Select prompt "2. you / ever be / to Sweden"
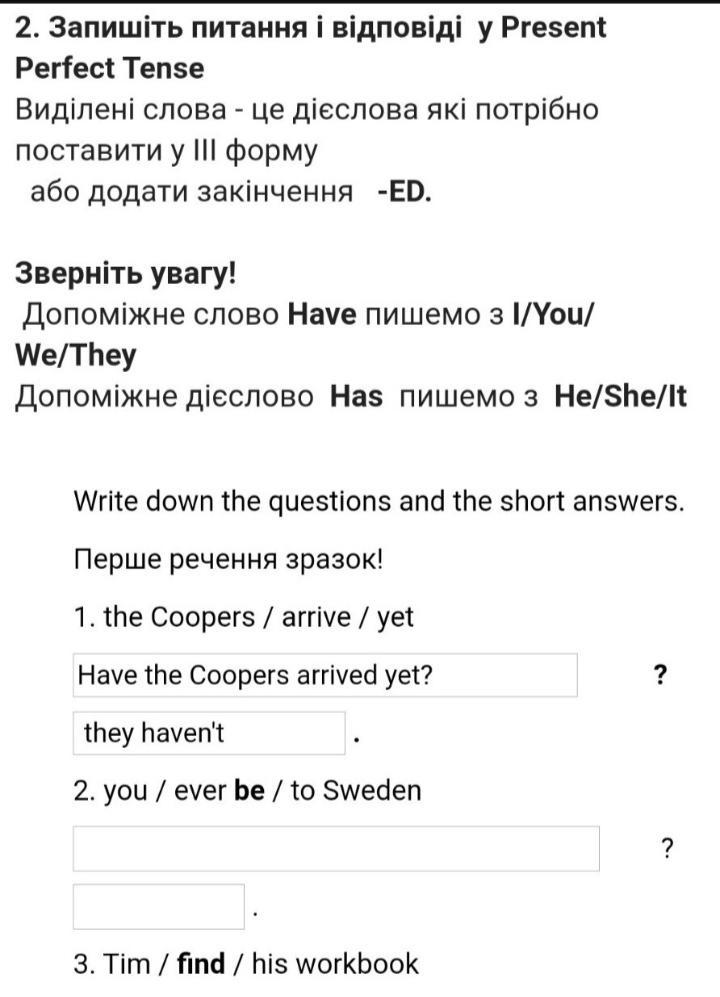720x997 pixels. pyautogui.click(x=247, y=791)
